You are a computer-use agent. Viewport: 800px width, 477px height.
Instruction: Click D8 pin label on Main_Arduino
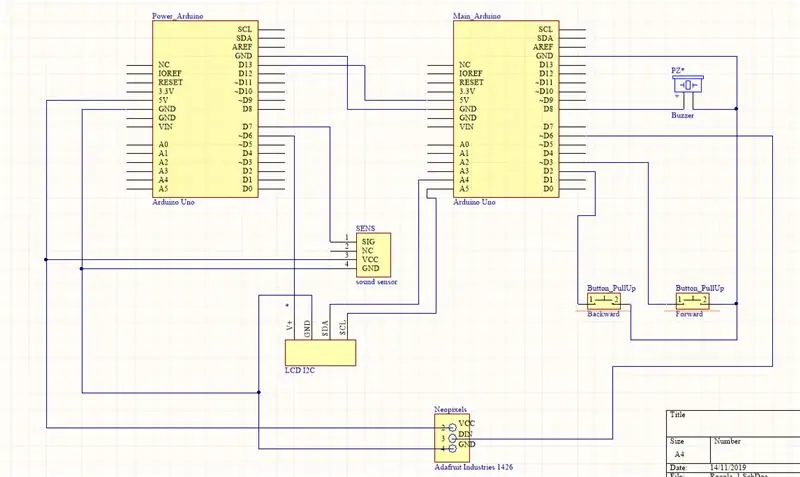(548, 109)
